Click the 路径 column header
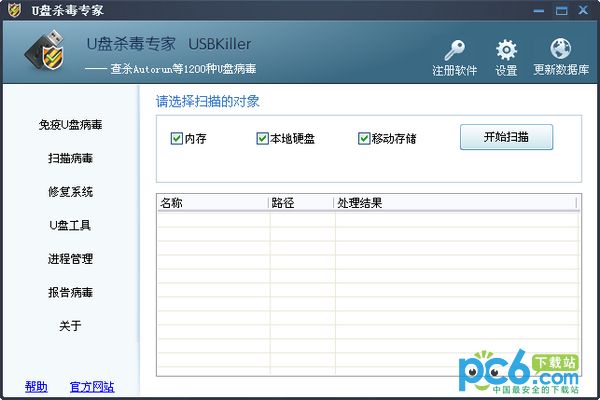 tap(301, 203)
